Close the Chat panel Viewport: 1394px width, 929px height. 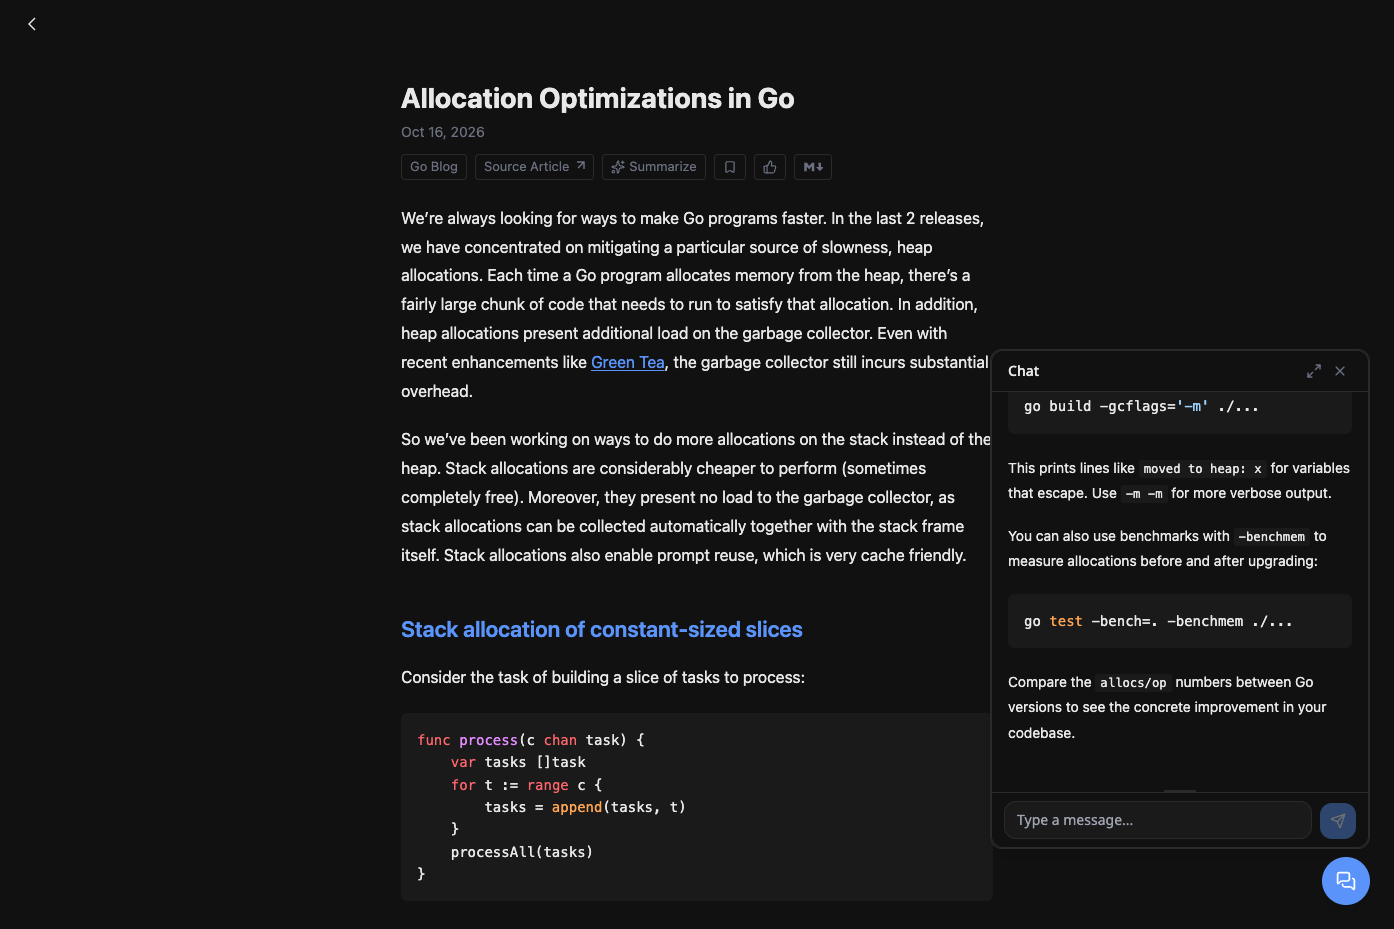point(1340,371)
